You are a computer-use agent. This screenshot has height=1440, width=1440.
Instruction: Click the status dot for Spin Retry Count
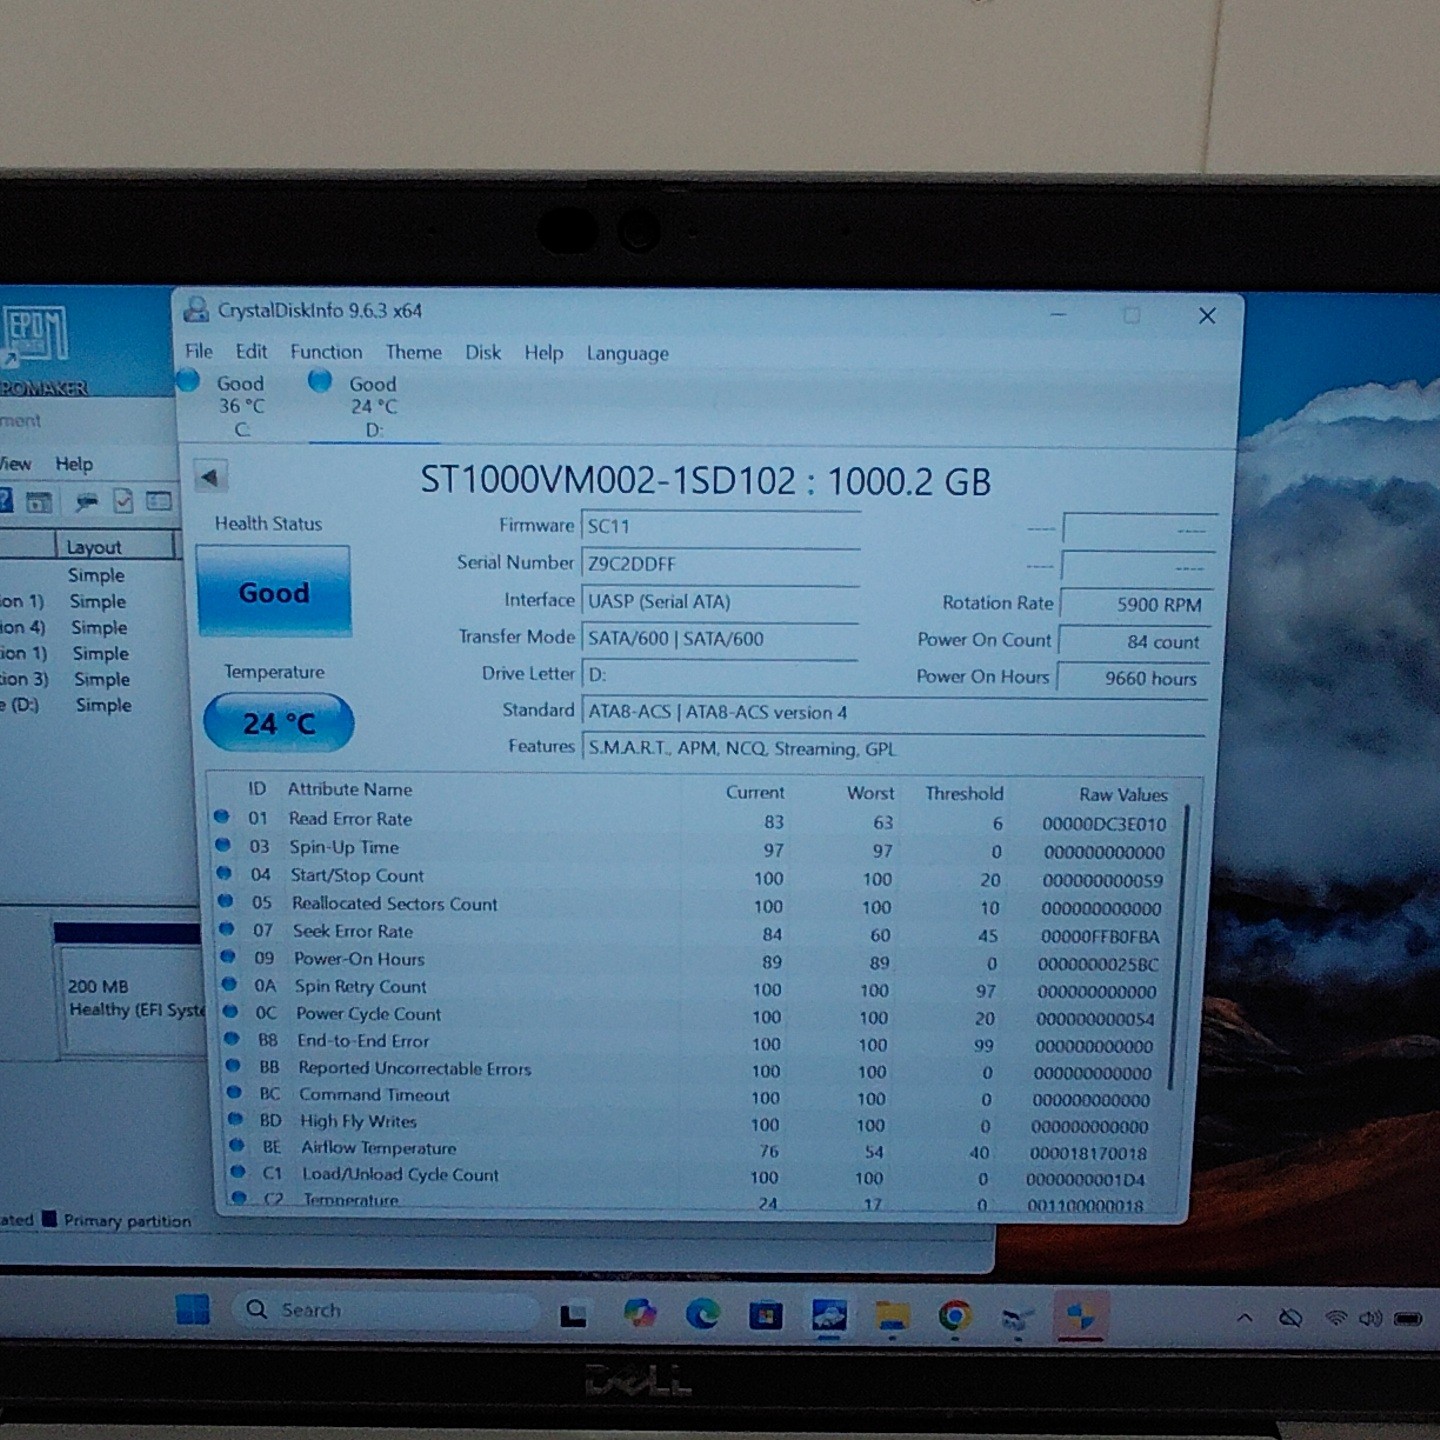(229, 984)
